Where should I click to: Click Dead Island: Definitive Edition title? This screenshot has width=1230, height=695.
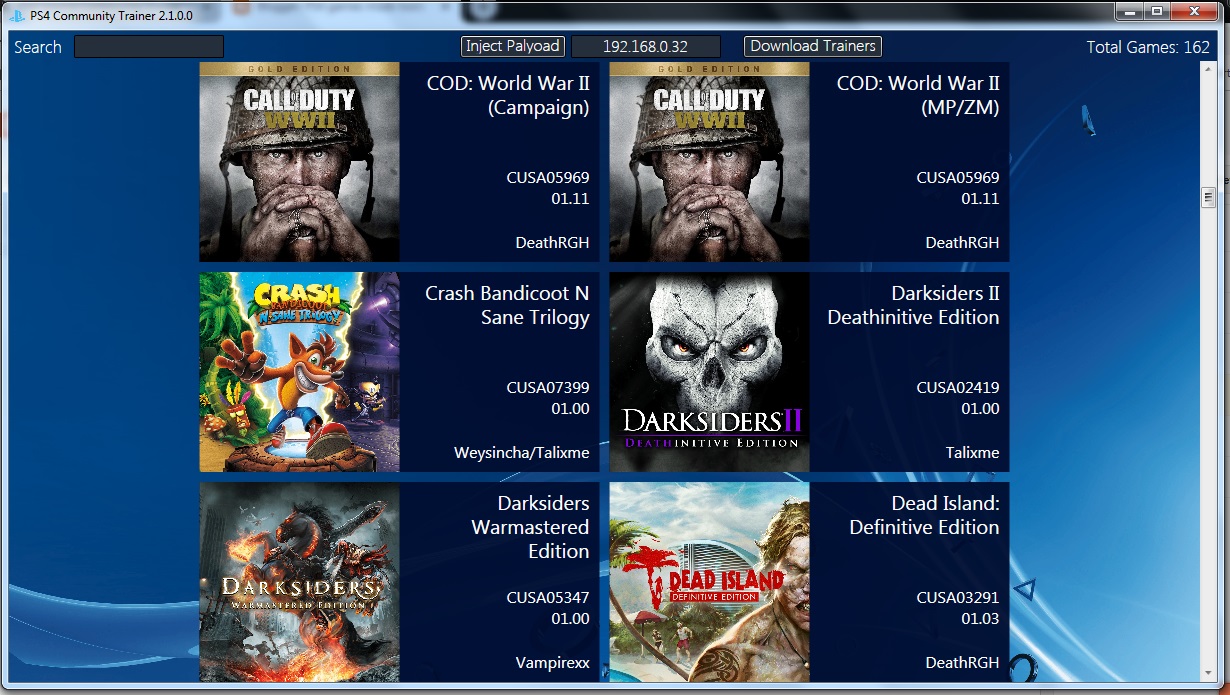pos(924,516)
